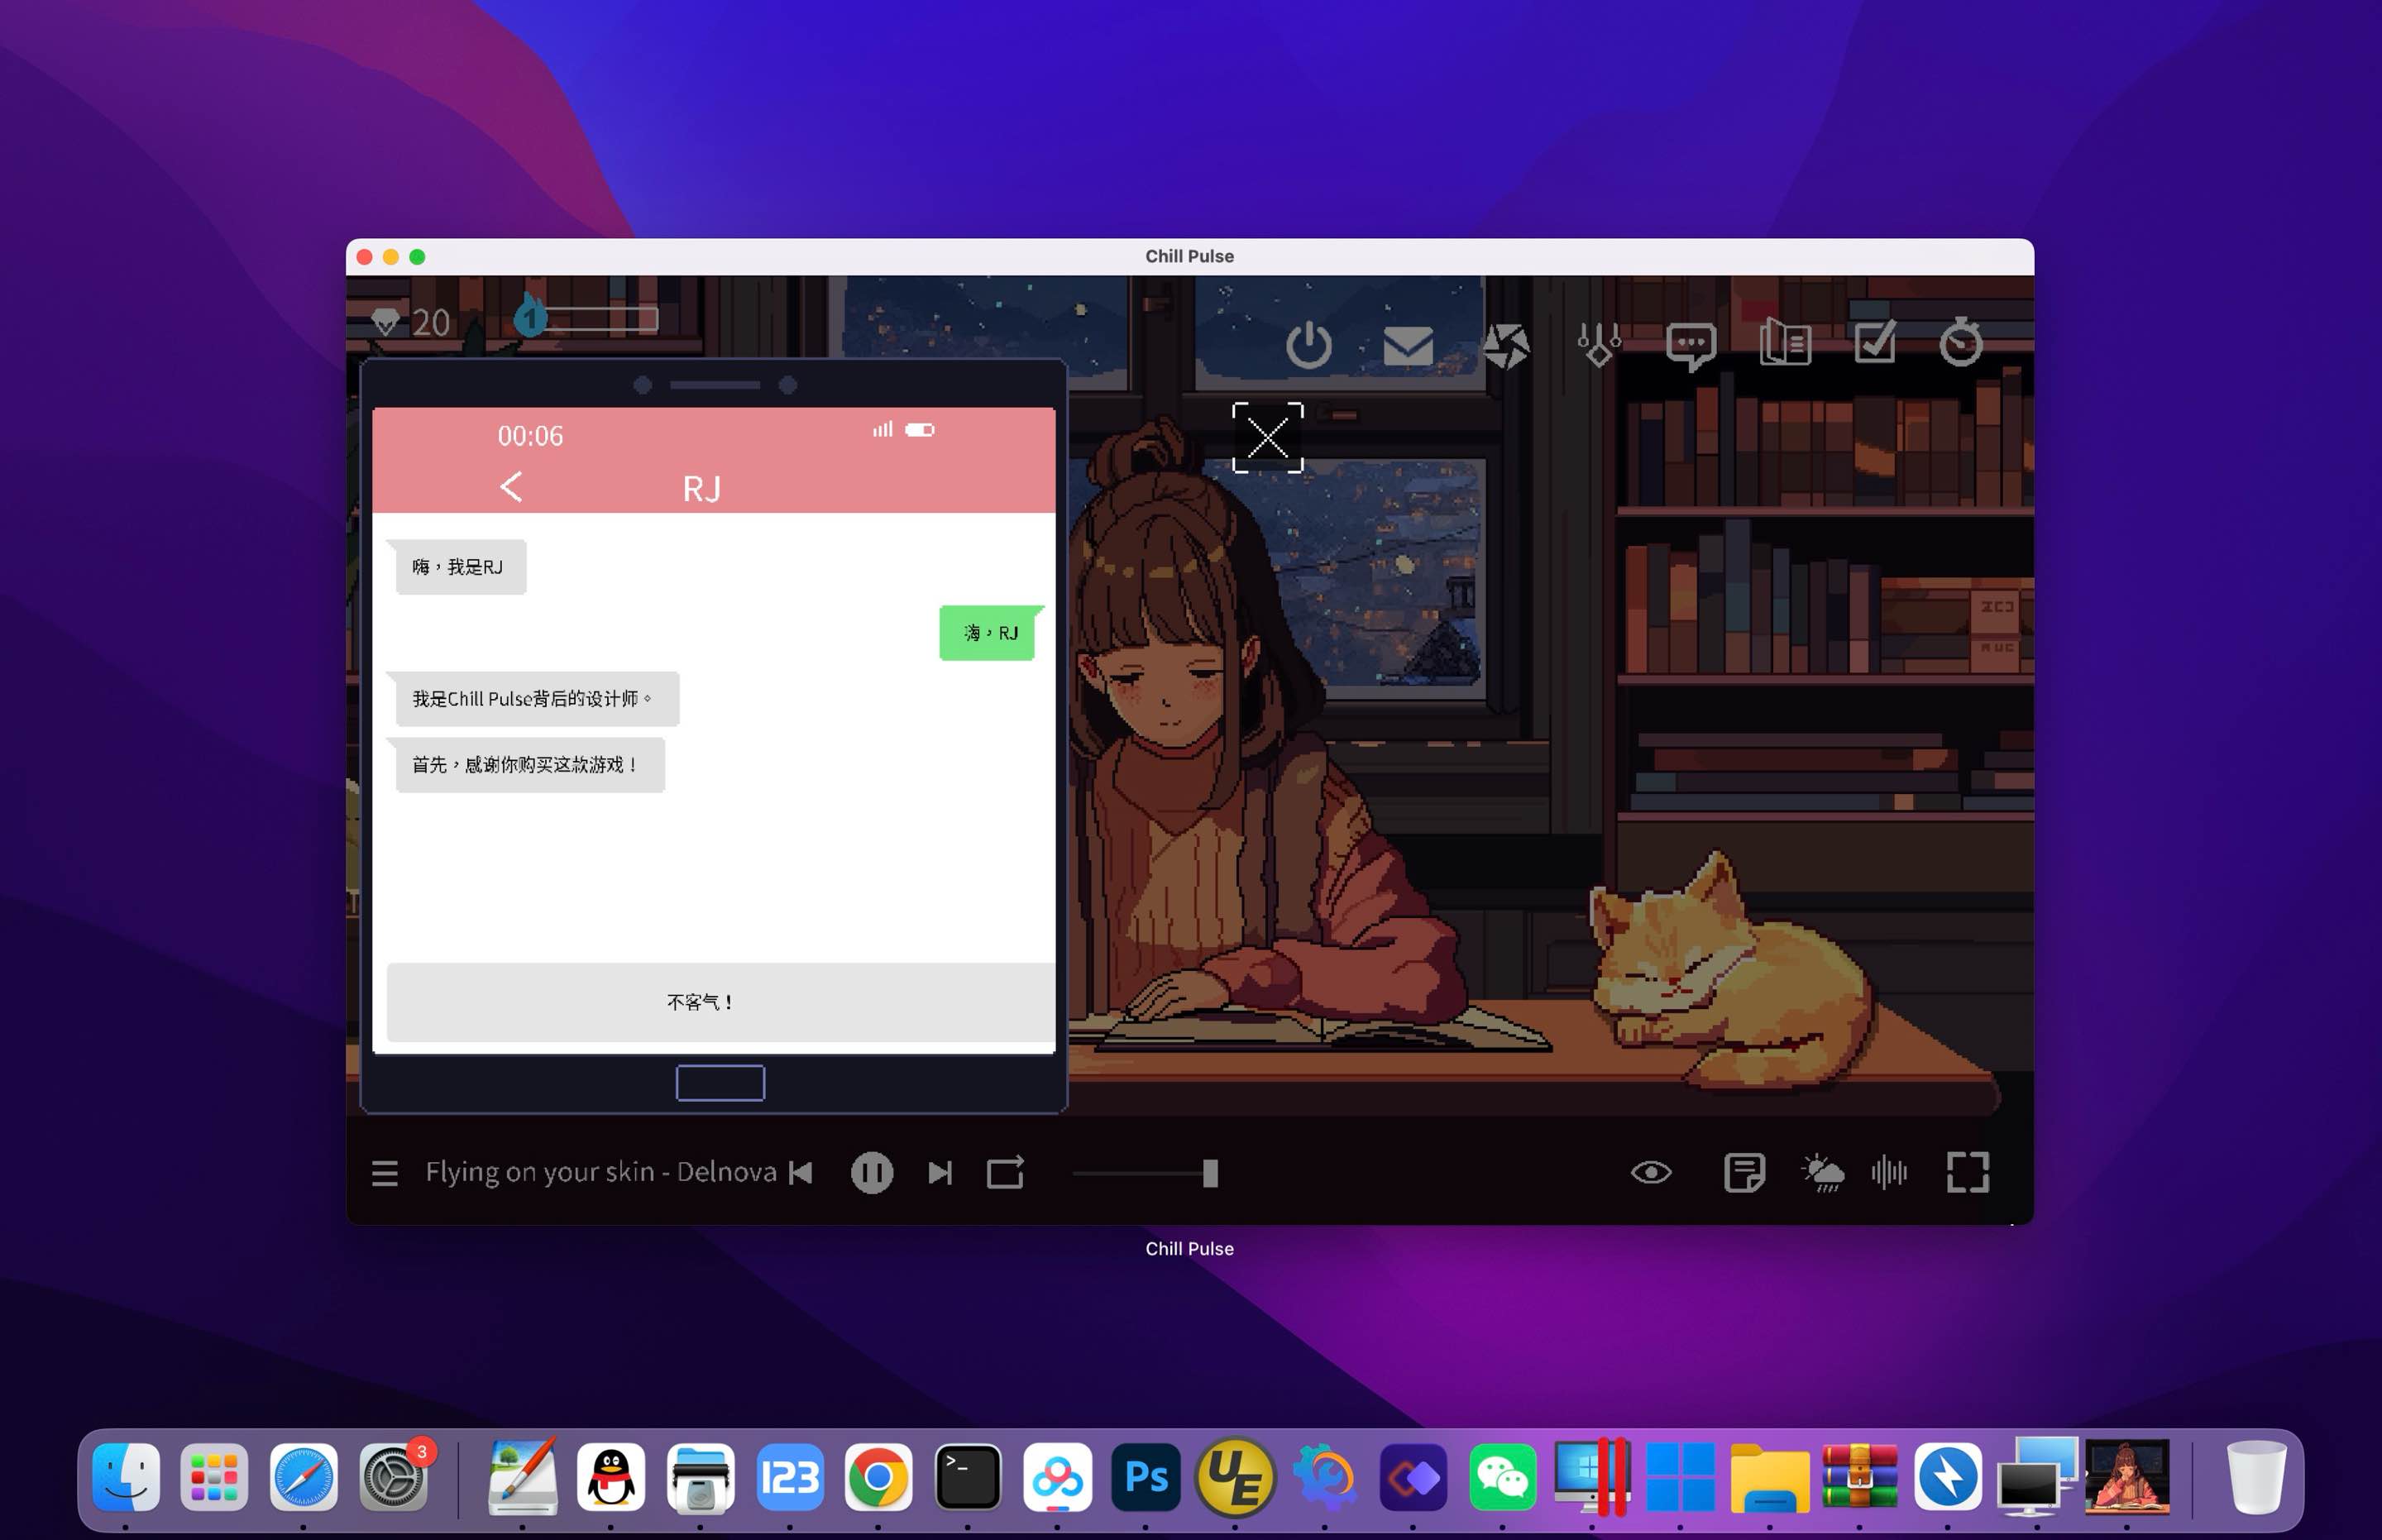Open System Preferences in the Dock
Screen dimensions: 2382x1540
pos(393,1476)
